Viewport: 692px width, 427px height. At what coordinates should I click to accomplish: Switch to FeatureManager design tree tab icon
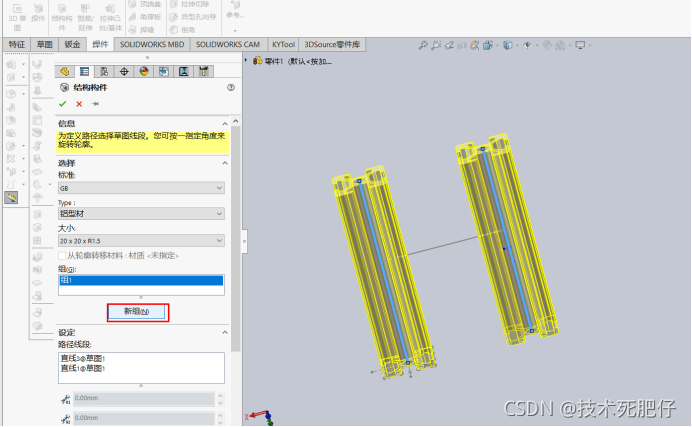click(65, 71)
